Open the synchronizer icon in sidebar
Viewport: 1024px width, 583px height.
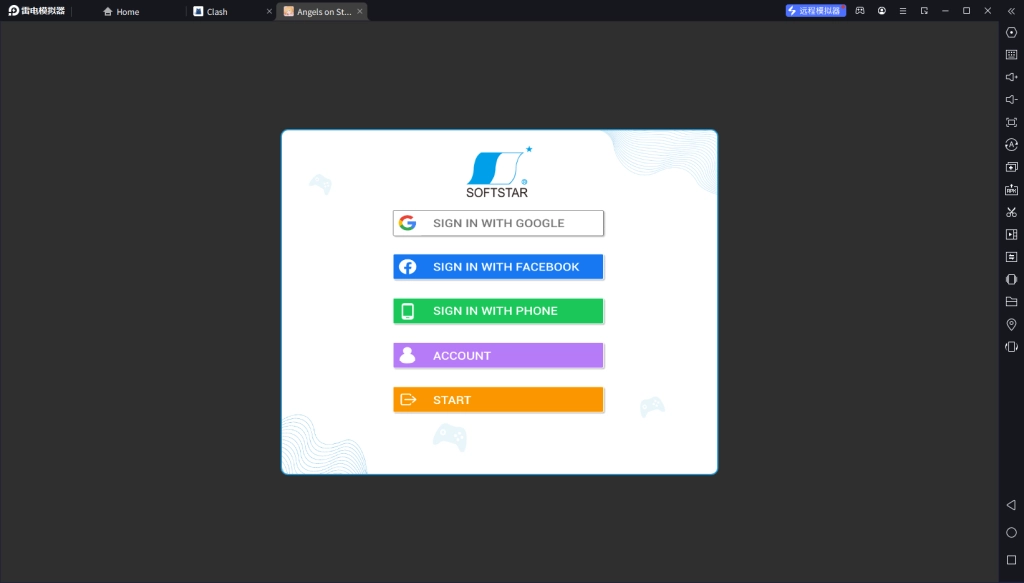(x=1012, y=257)
